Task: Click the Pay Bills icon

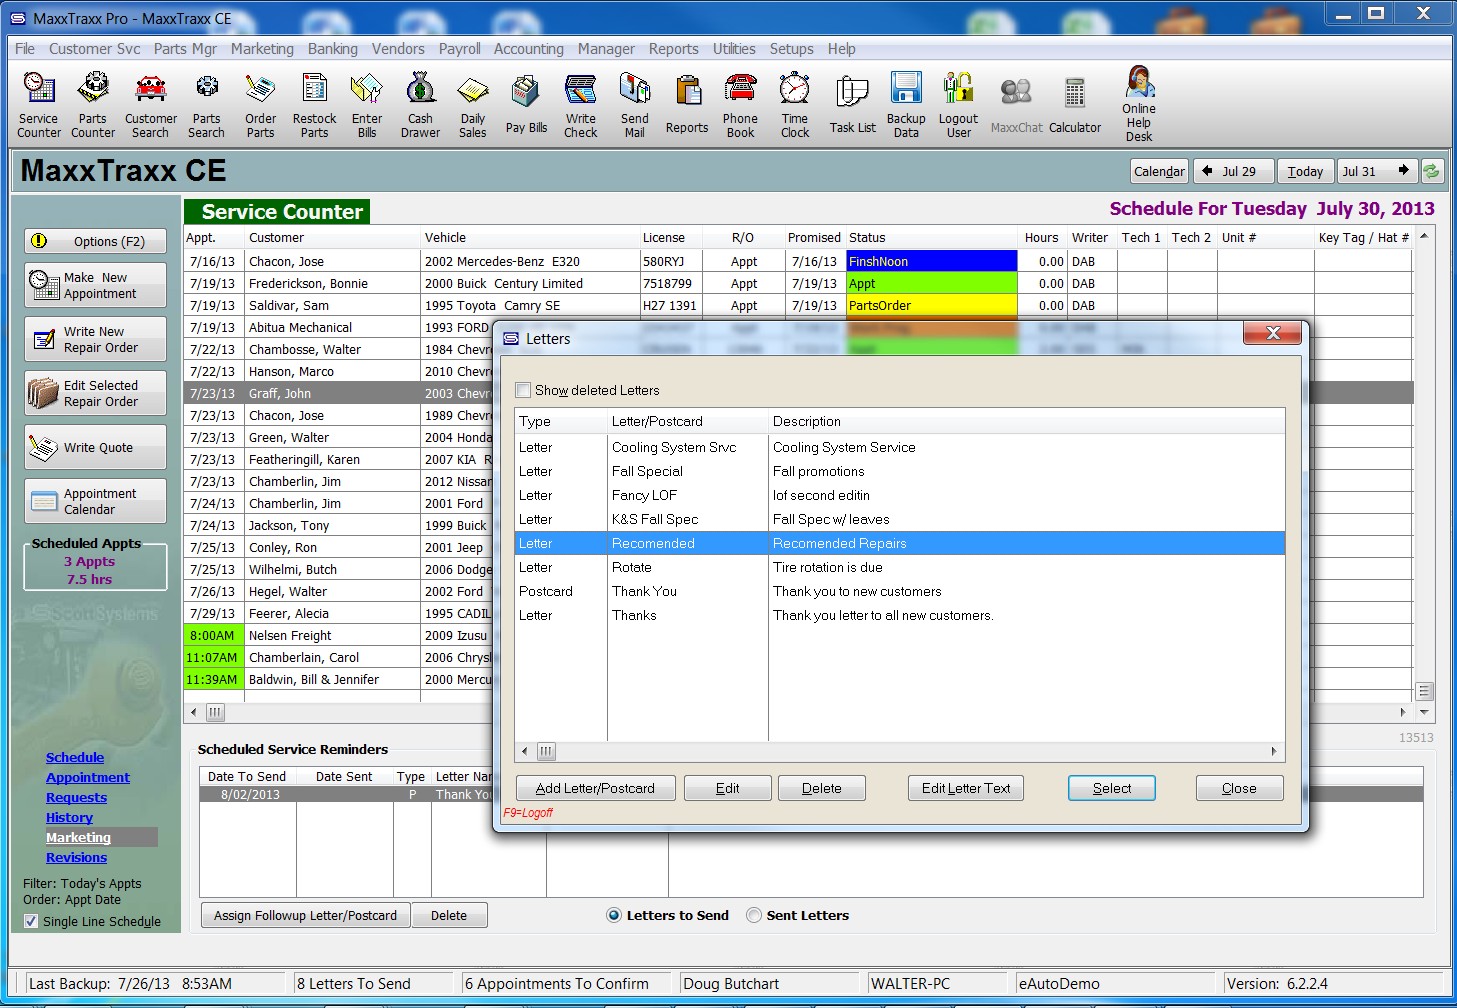Action: (526, 105)
